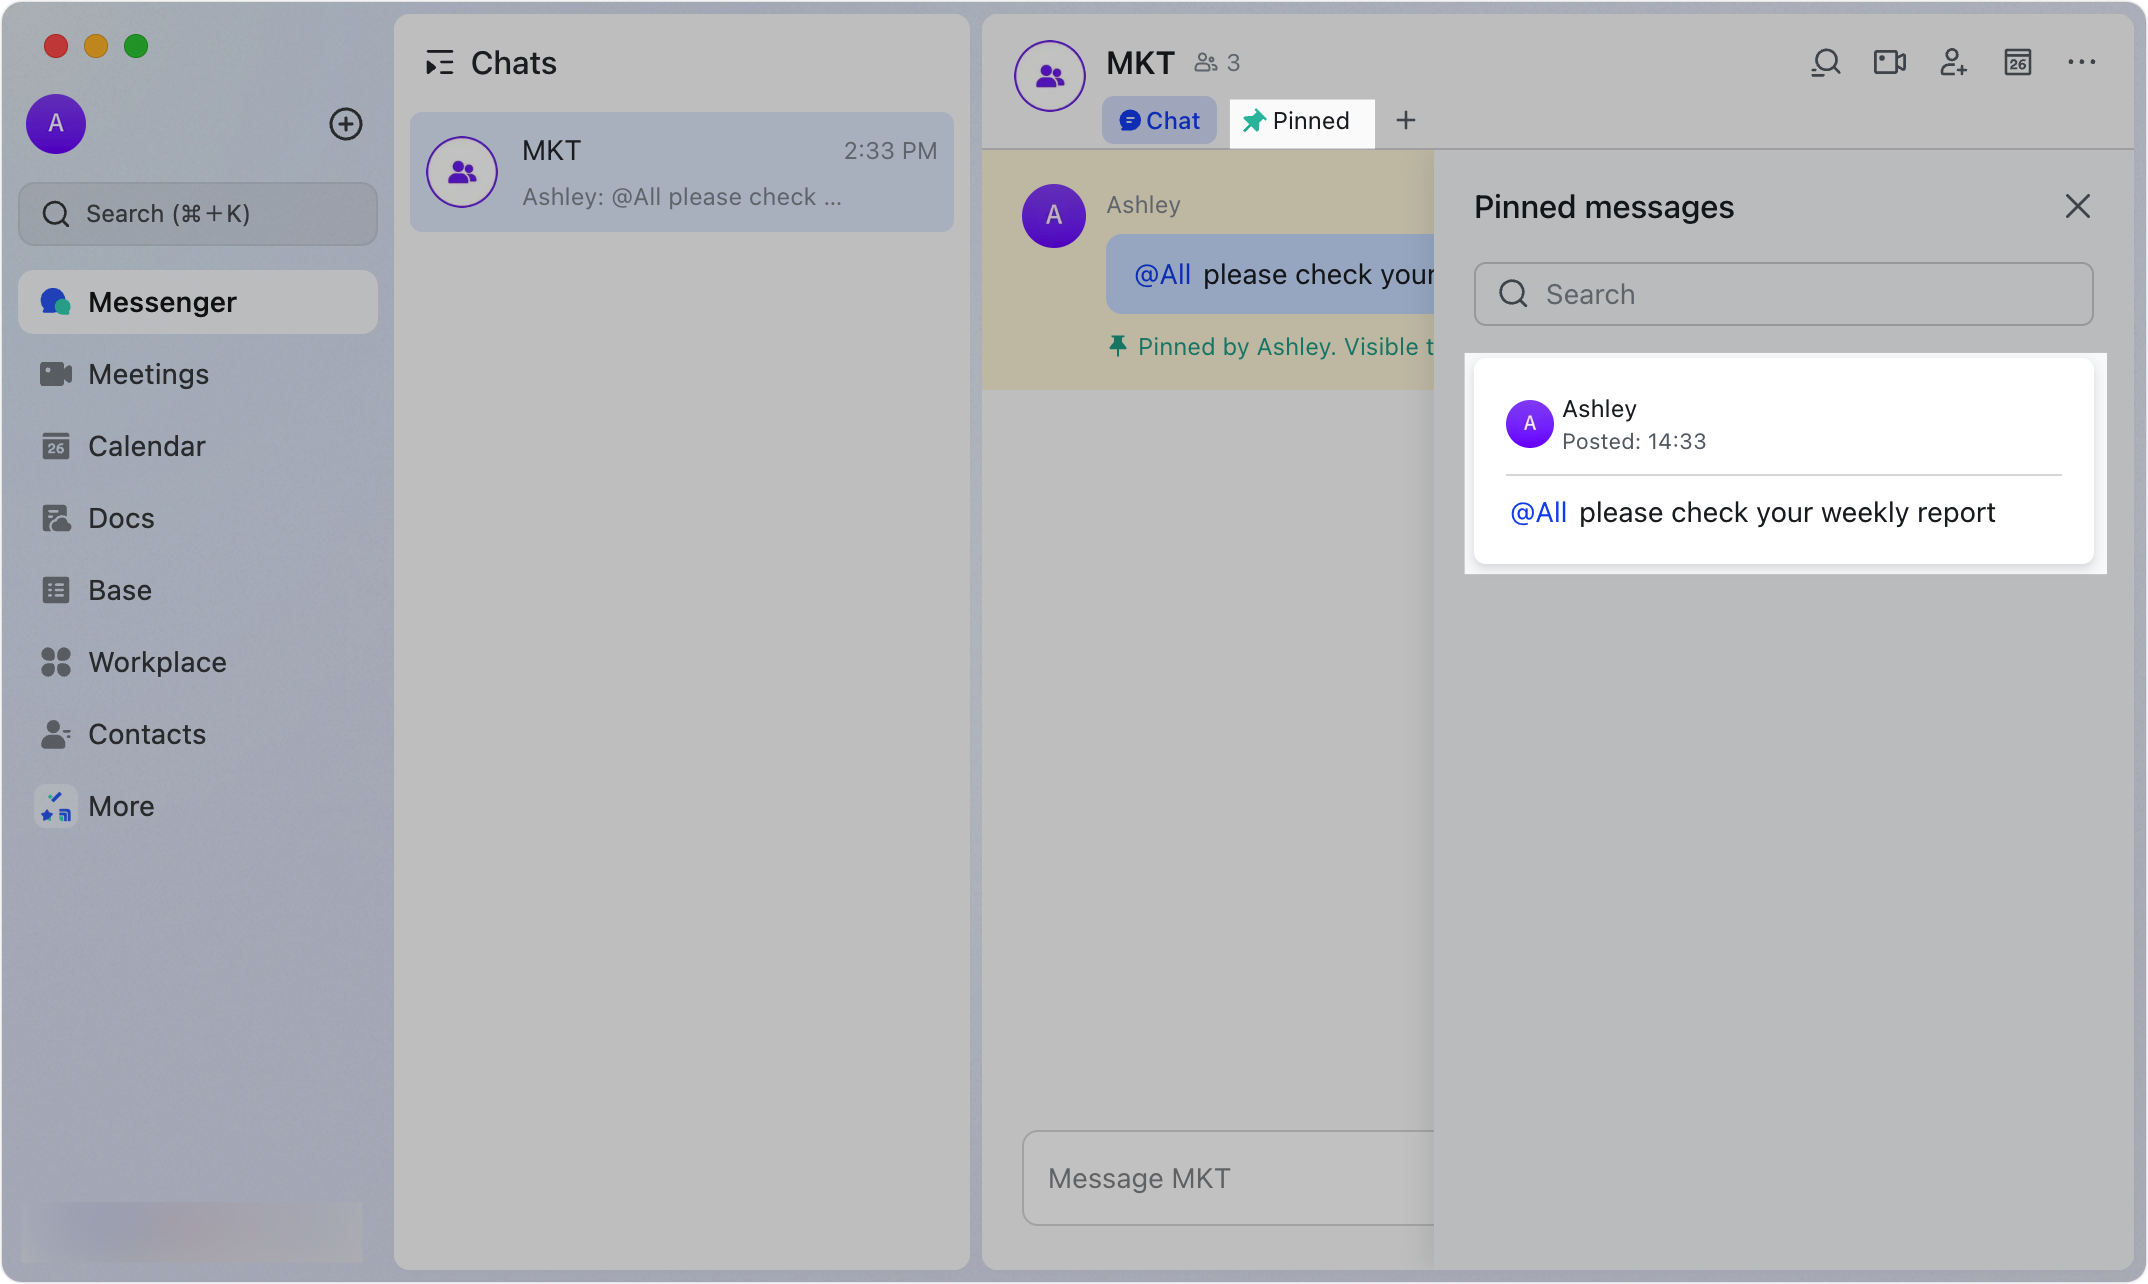Viewport: 2148px width, 1284px height.
Task: Select Docs in the left sidebar
Action: tap(121, 518)
